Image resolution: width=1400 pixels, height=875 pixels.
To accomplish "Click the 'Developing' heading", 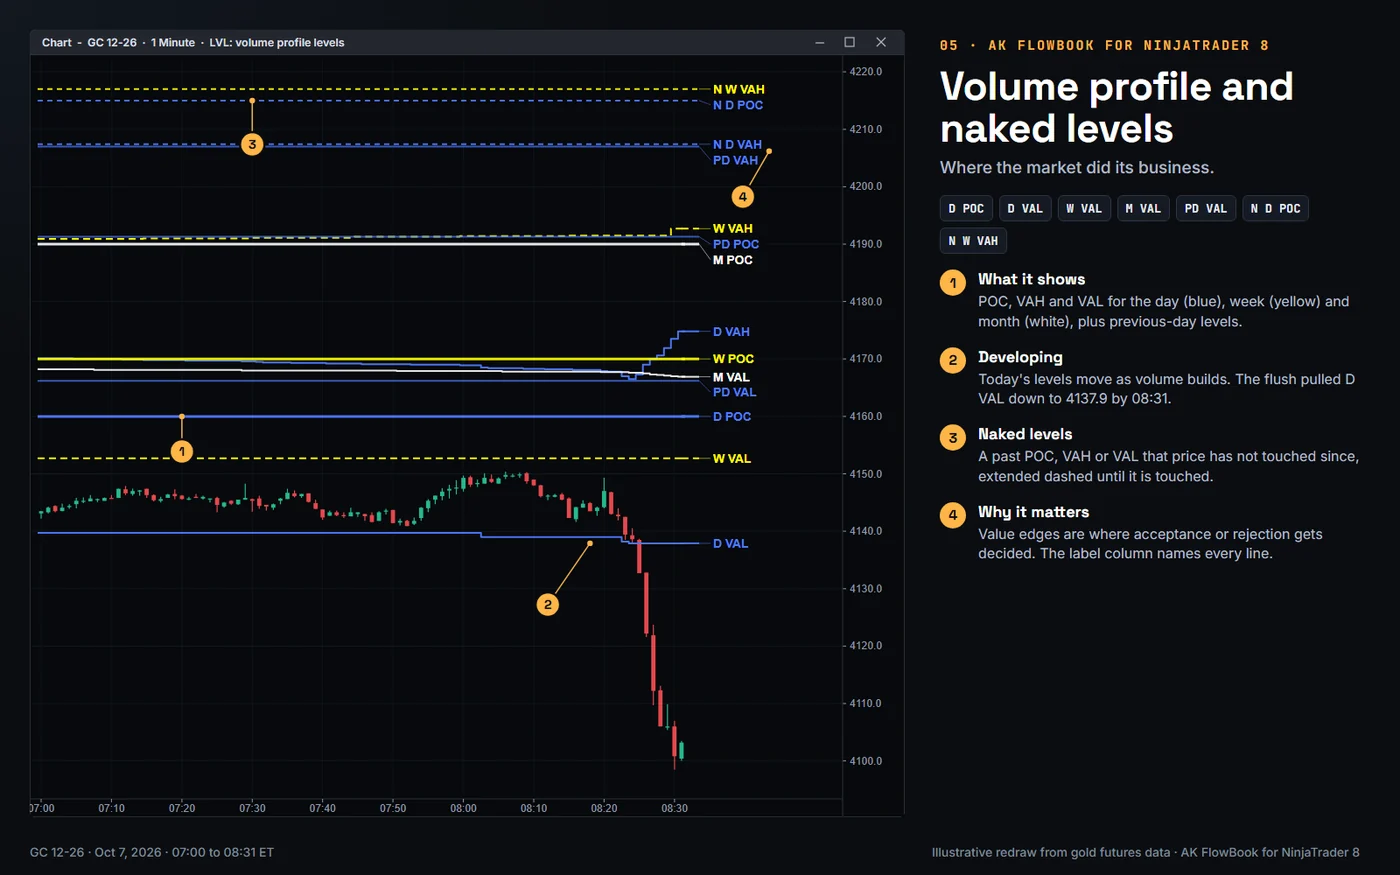I will 1020,357.
